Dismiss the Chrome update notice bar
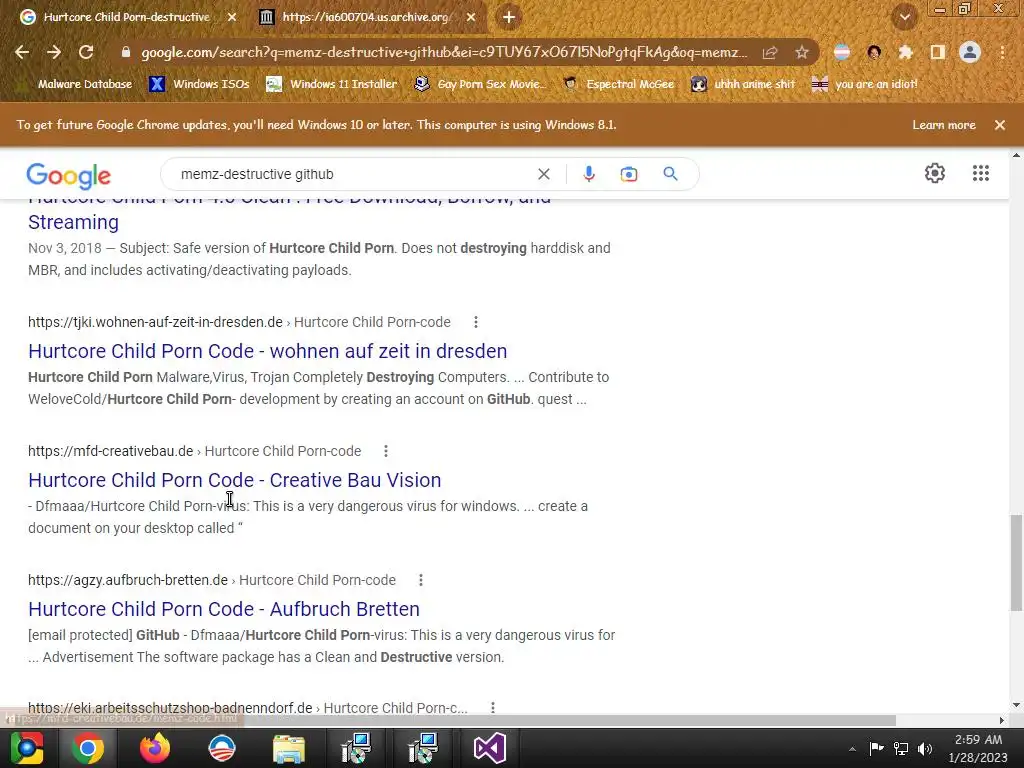 pos(1000,125)
